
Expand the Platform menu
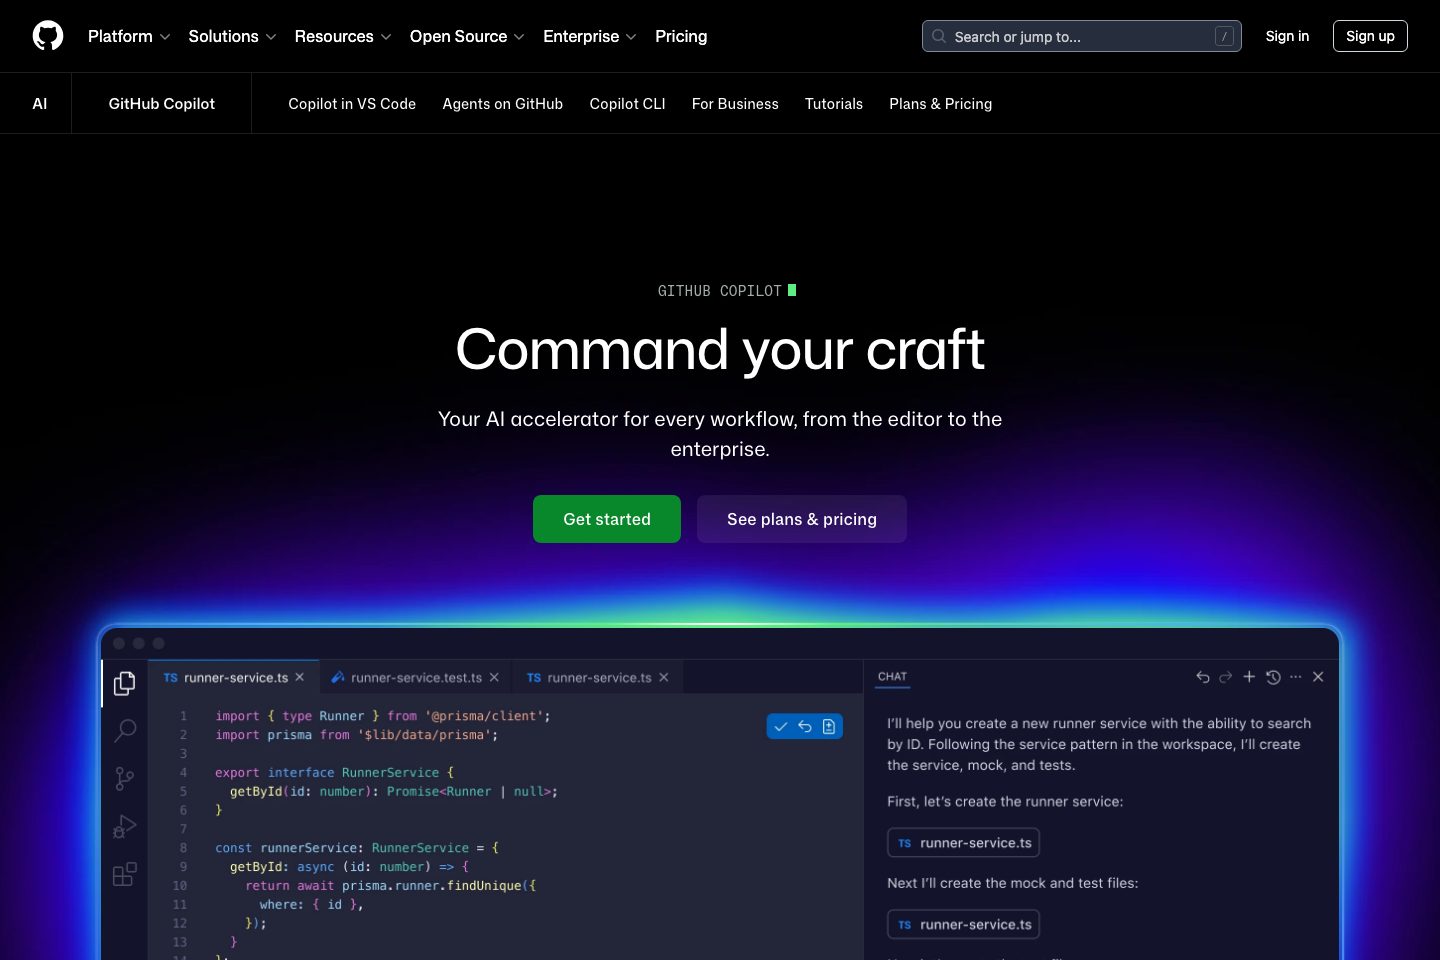tap(129, 36)
